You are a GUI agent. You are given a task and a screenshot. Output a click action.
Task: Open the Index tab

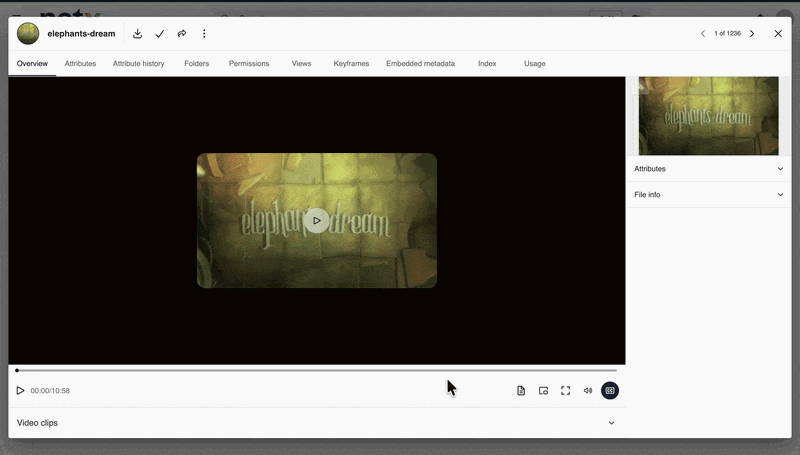487,64
